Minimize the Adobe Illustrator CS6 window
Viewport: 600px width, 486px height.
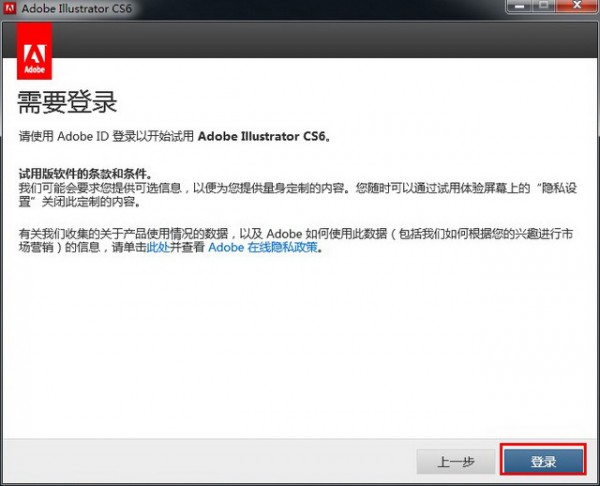(519, 7)
